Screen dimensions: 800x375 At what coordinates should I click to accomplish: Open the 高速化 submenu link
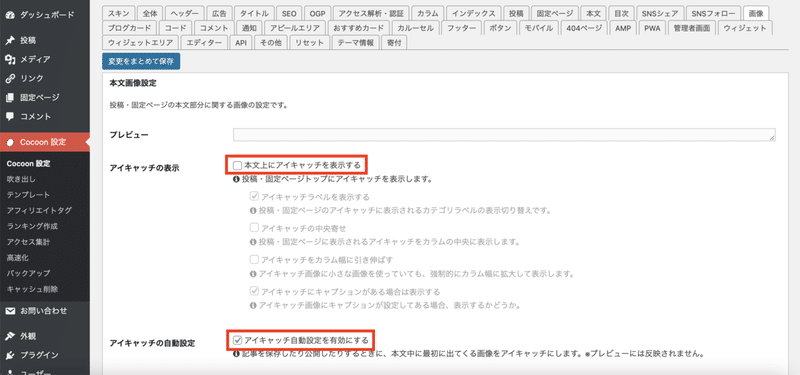point(17,258)
